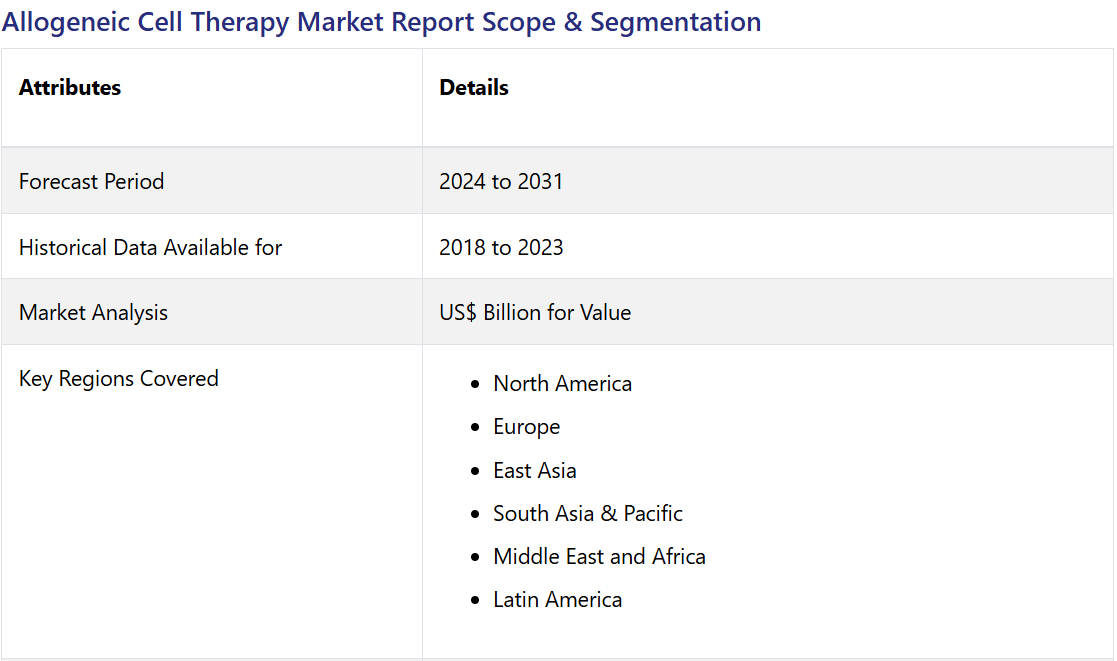The image size is (1117, 661).
Task: Click the Allogeneic Cell Therapy report heading
Action: coord(381,22)
